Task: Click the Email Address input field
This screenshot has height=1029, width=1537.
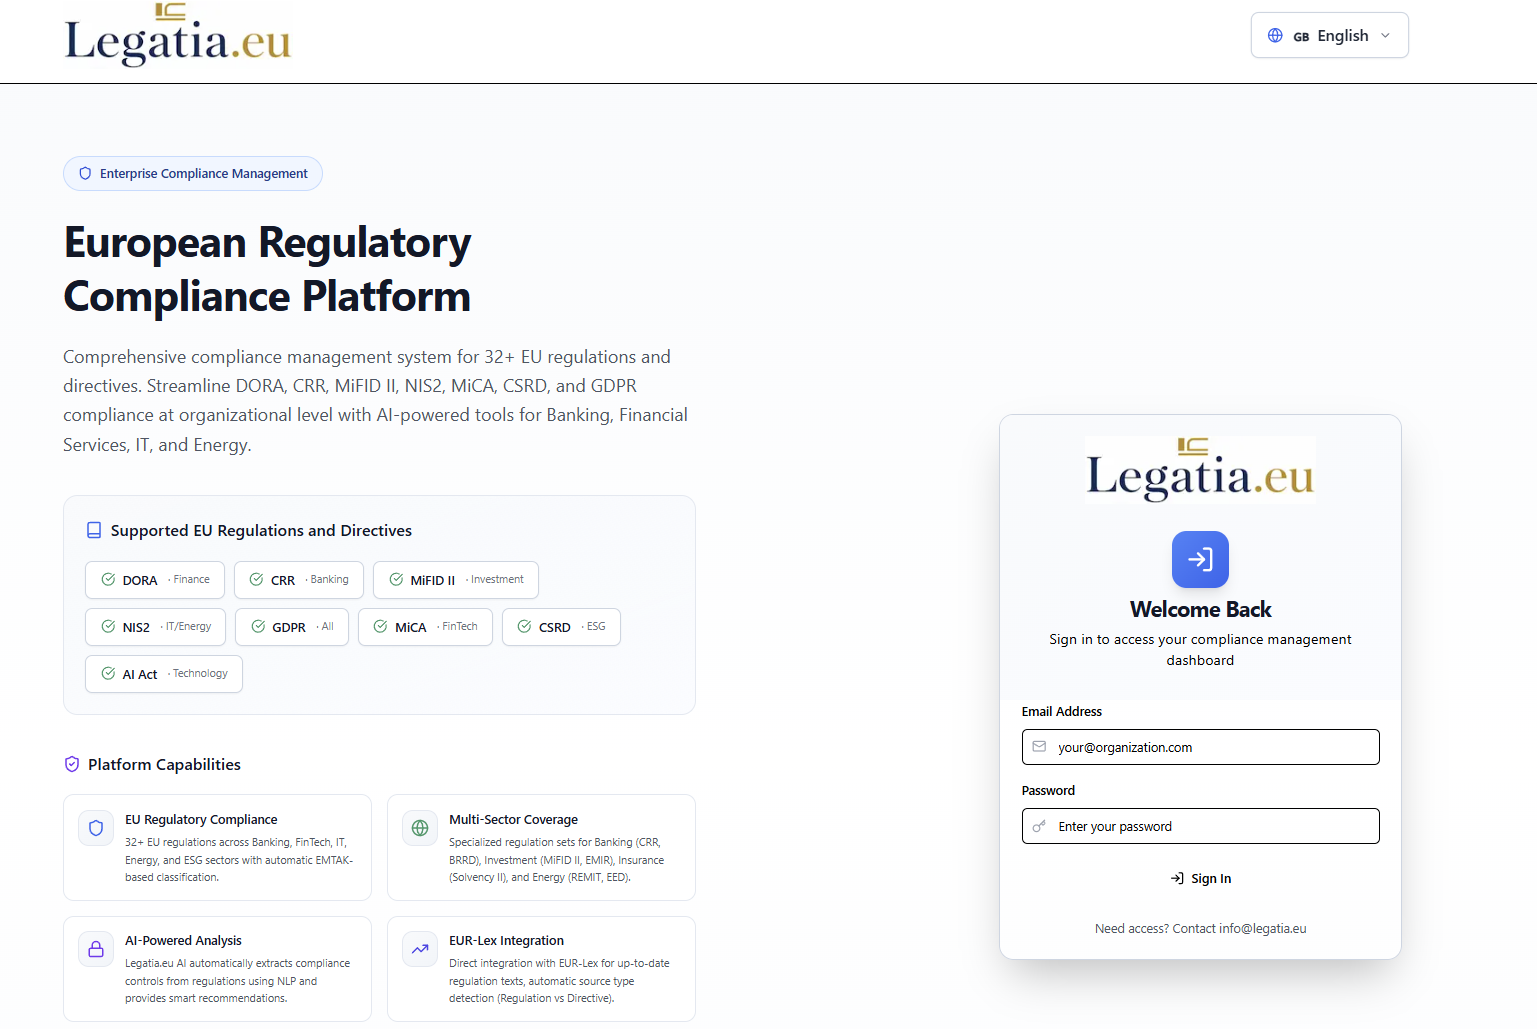Action: click(x=1200, y=747)
